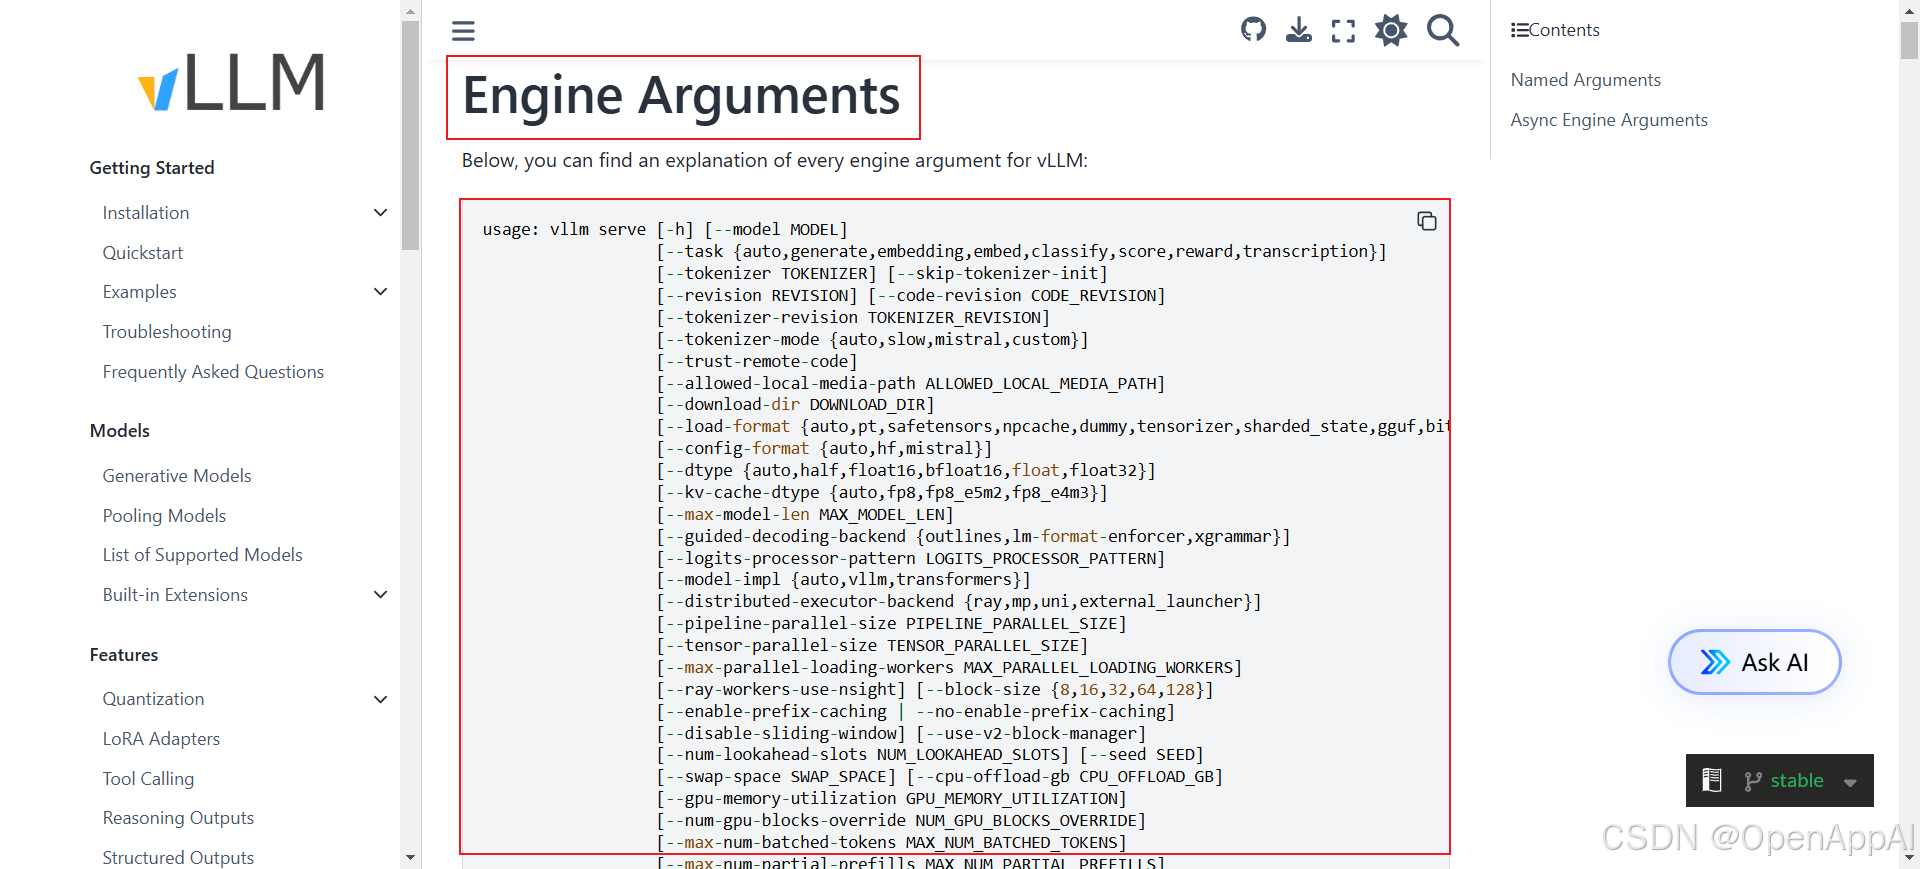Image resolution: width=1920 pixels, height=869 pixels.
Task: Click the '--max-model-len MAX_MODEL_LEN' line
Action: click(805, 514)
